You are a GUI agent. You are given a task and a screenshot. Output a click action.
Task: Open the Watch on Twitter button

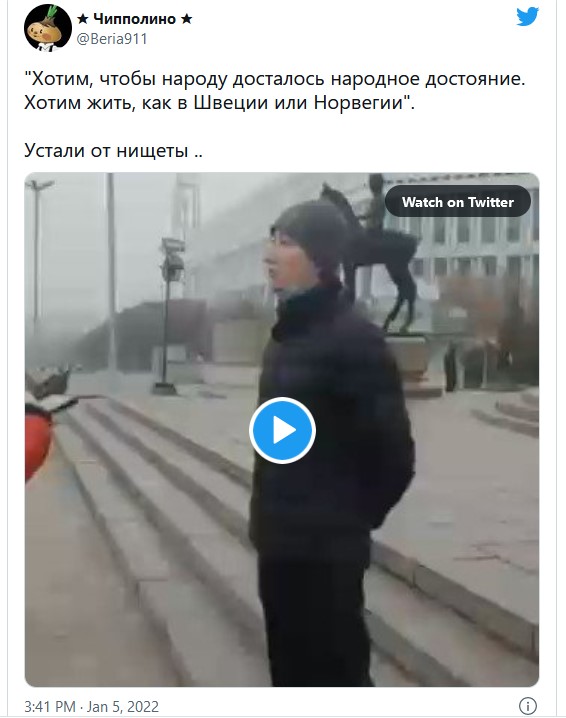(457, 201)
